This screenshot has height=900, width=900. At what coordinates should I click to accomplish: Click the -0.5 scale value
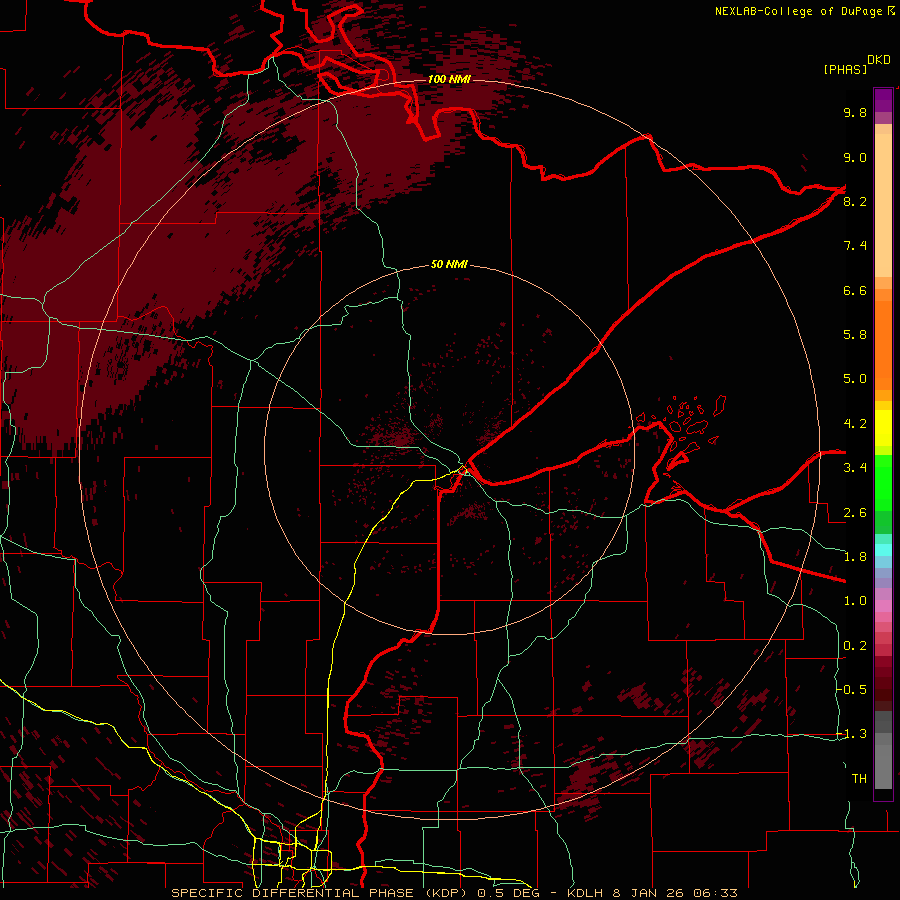tap(852, 690)
